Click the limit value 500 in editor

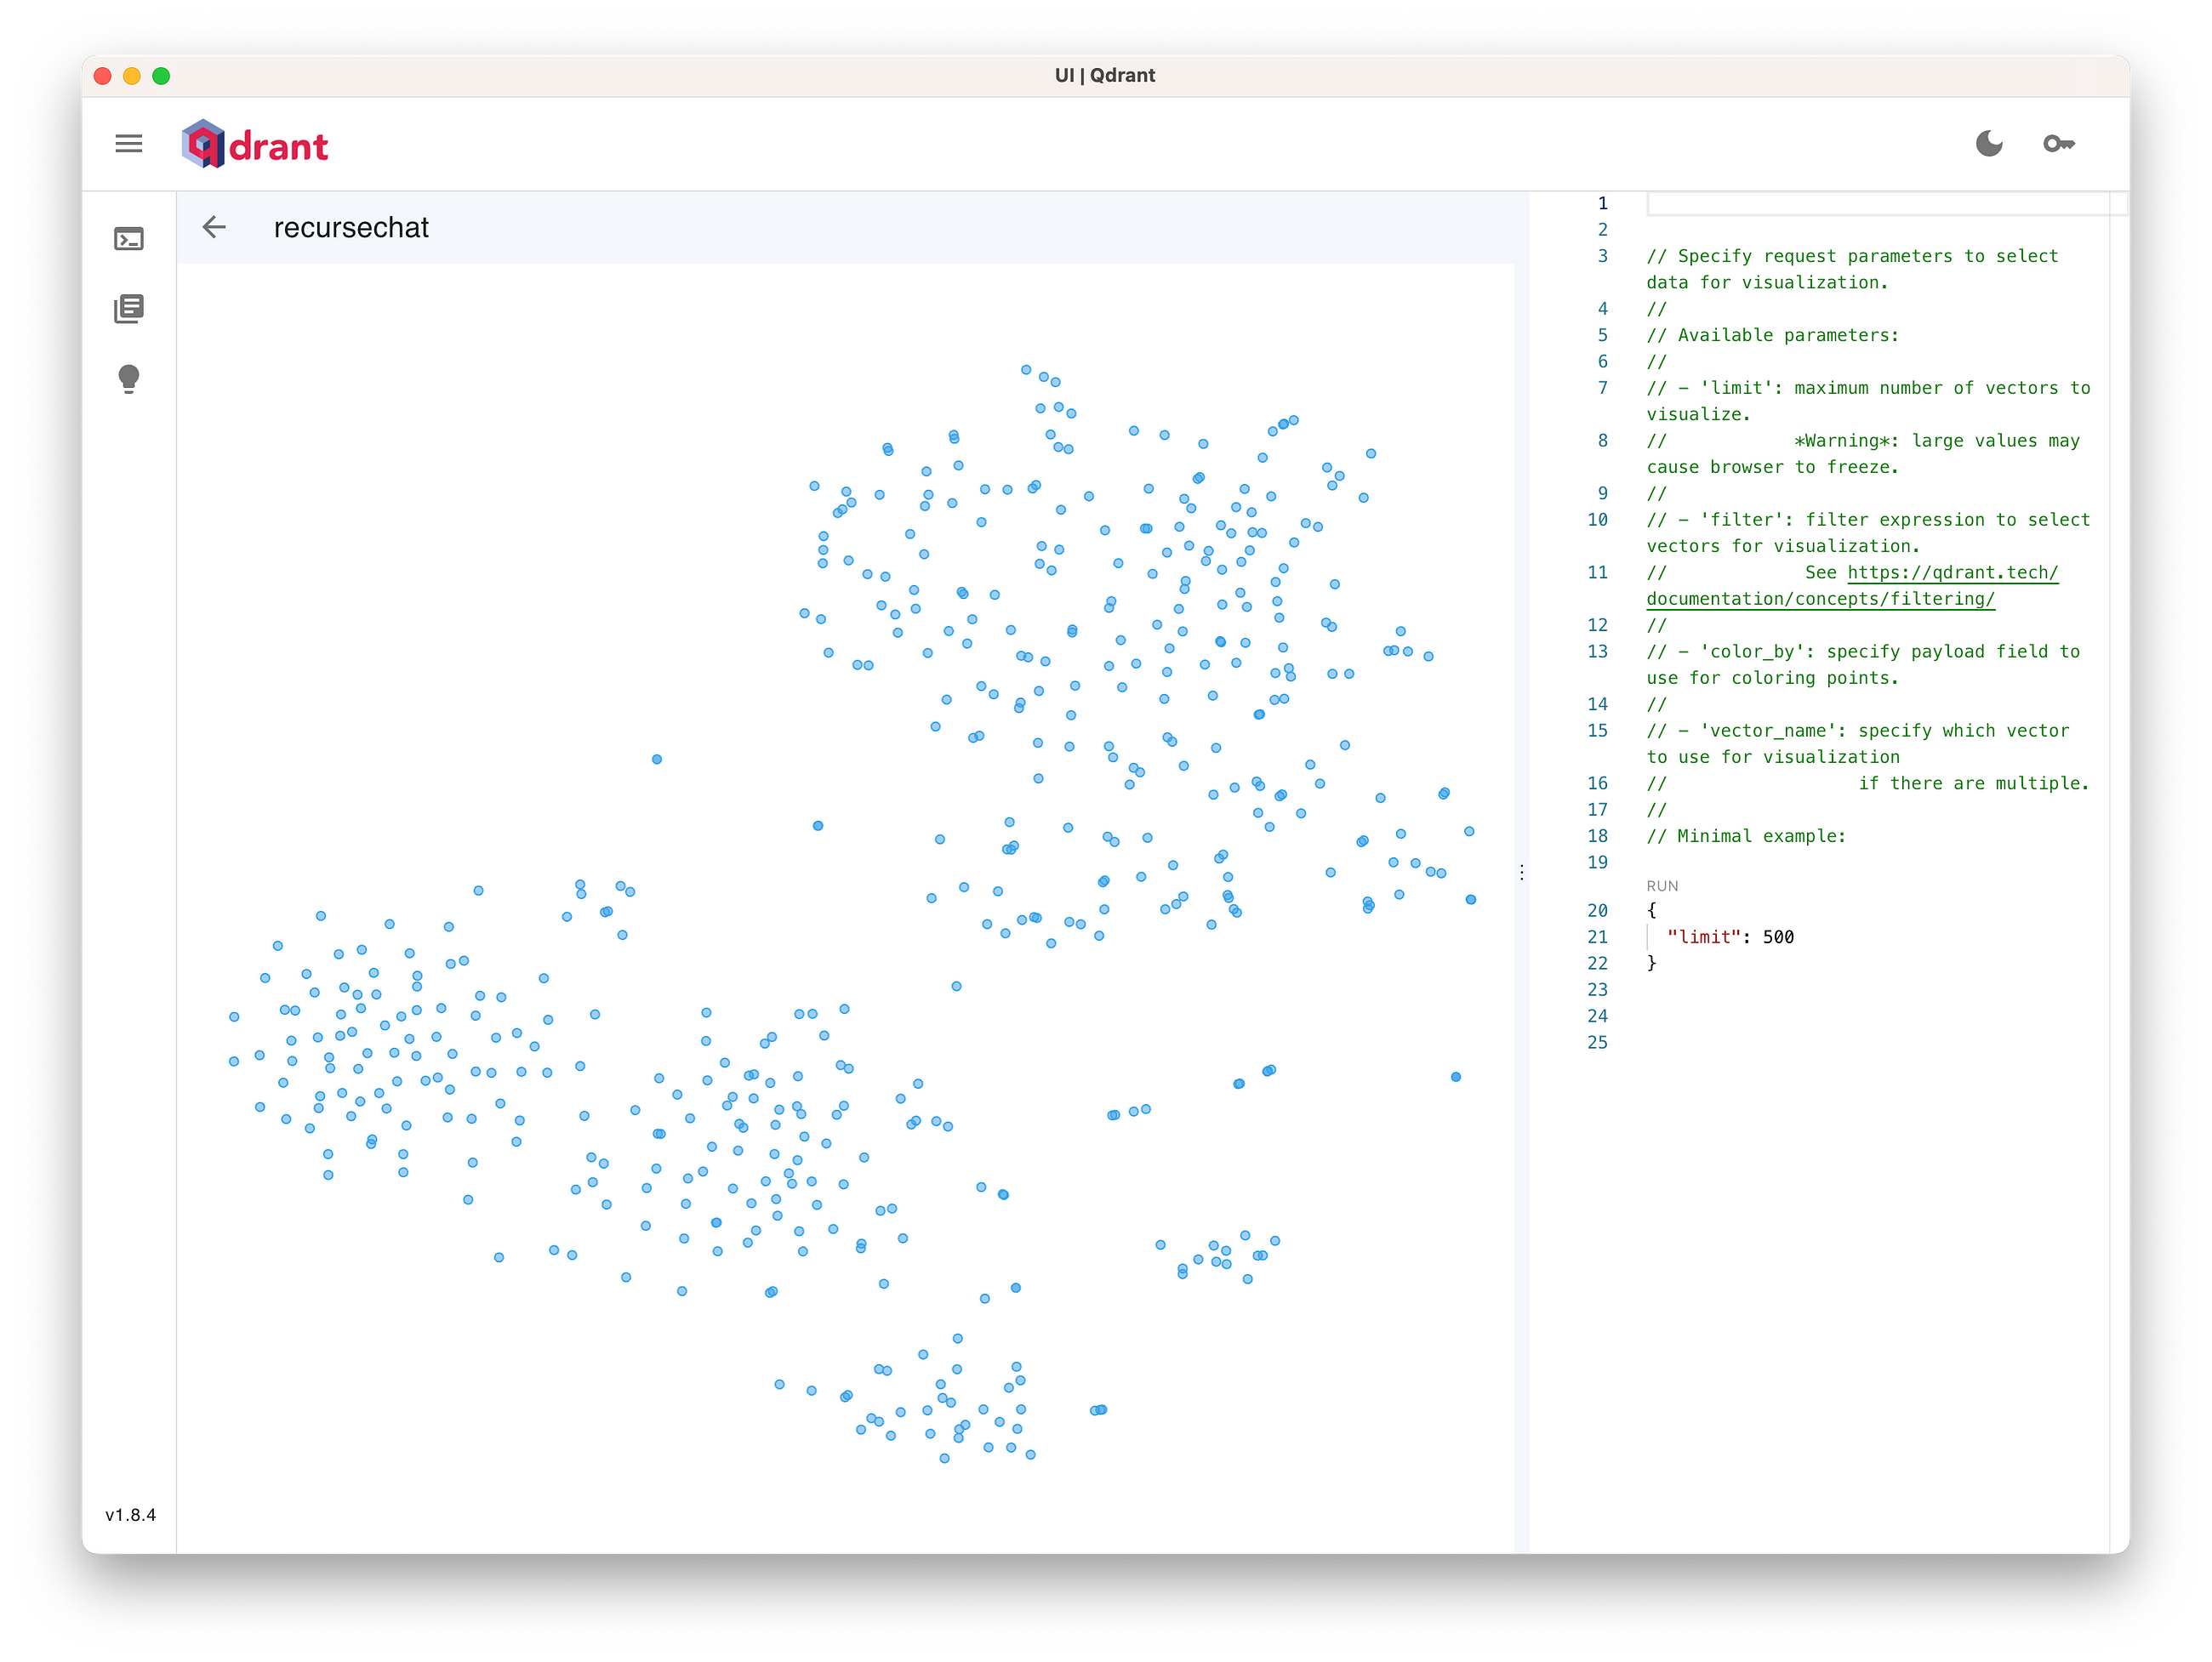(1778, 937)
